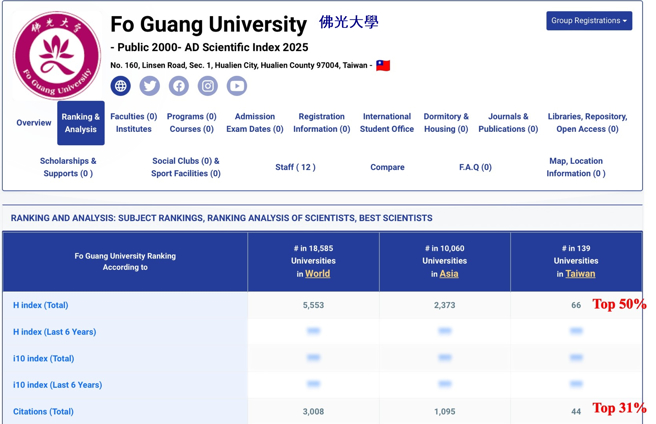This screenshot has width=656, height=424.
Task: Open the Twitter profile icon
Action: [x=150, y=86]
